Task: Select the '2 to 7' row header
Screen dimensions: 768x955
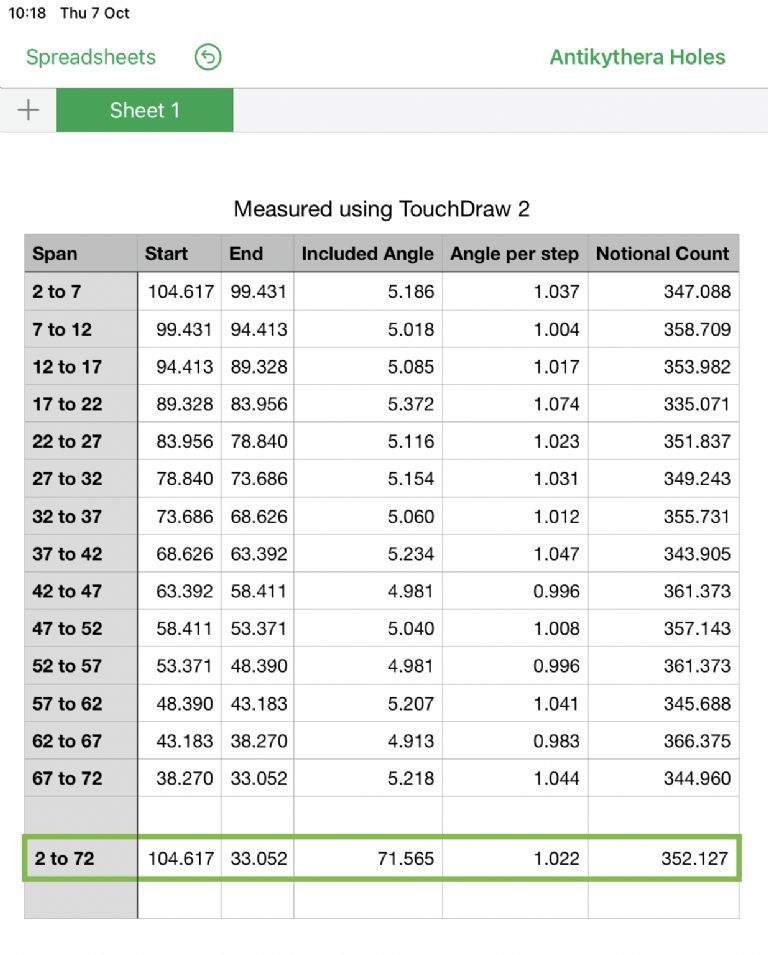Action: click(x=80, y=292)
